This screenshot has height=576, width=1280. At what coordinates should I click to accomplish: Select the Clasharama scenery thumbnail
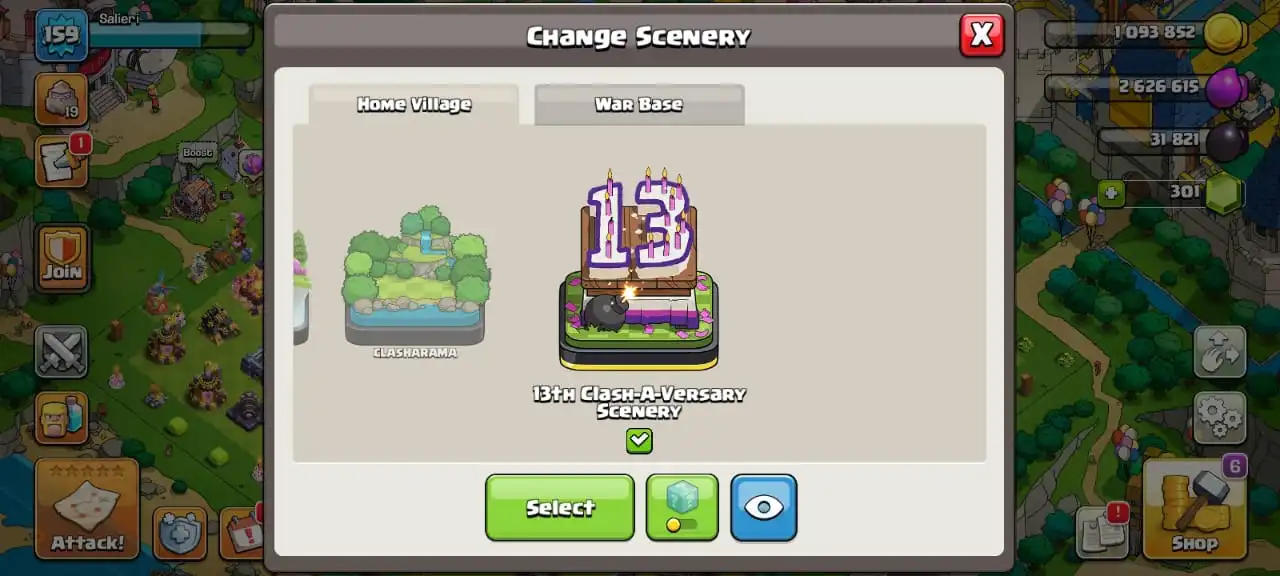tap(415, 281)
